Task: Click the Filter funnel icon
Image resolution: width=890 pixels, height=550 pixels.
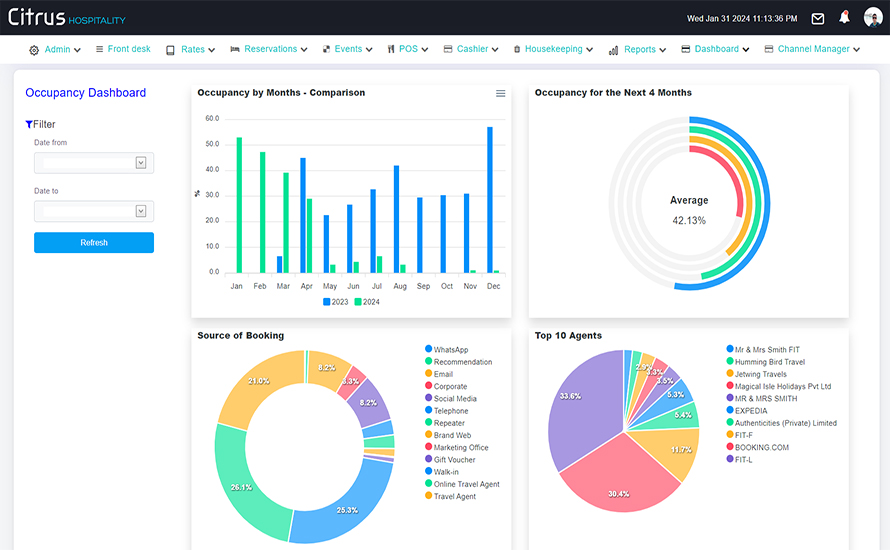Action: (29, 125)
